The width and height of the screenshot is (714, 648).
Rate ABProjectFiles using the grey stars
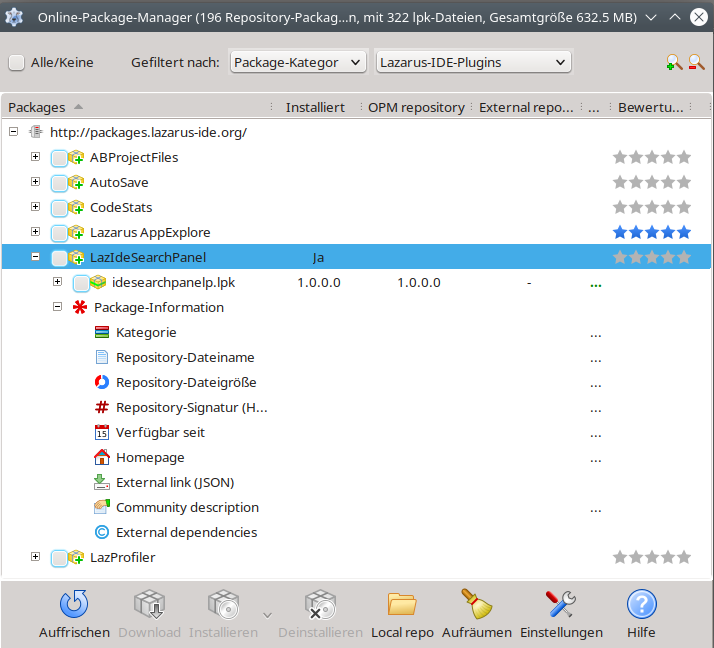[652, 157]
